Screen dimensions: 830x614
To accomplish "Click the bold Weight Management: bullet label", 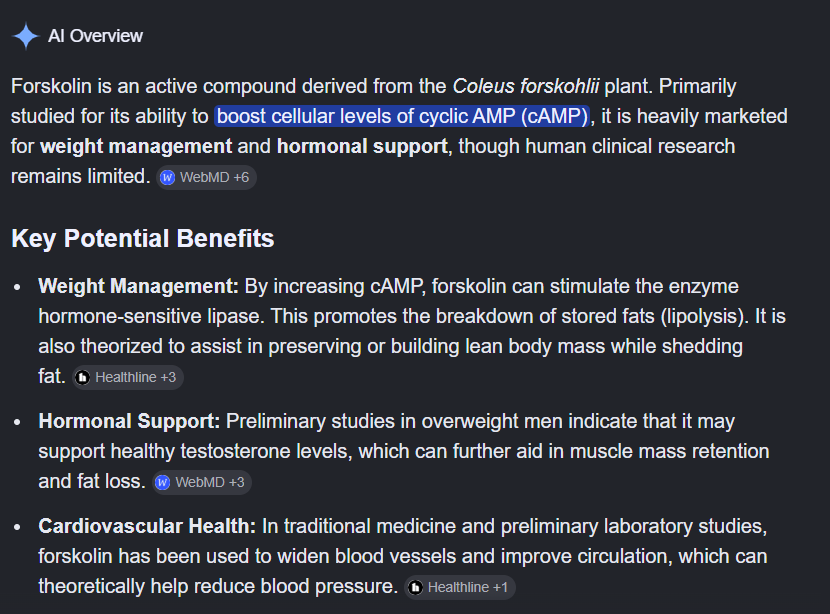I will [139, 286].
